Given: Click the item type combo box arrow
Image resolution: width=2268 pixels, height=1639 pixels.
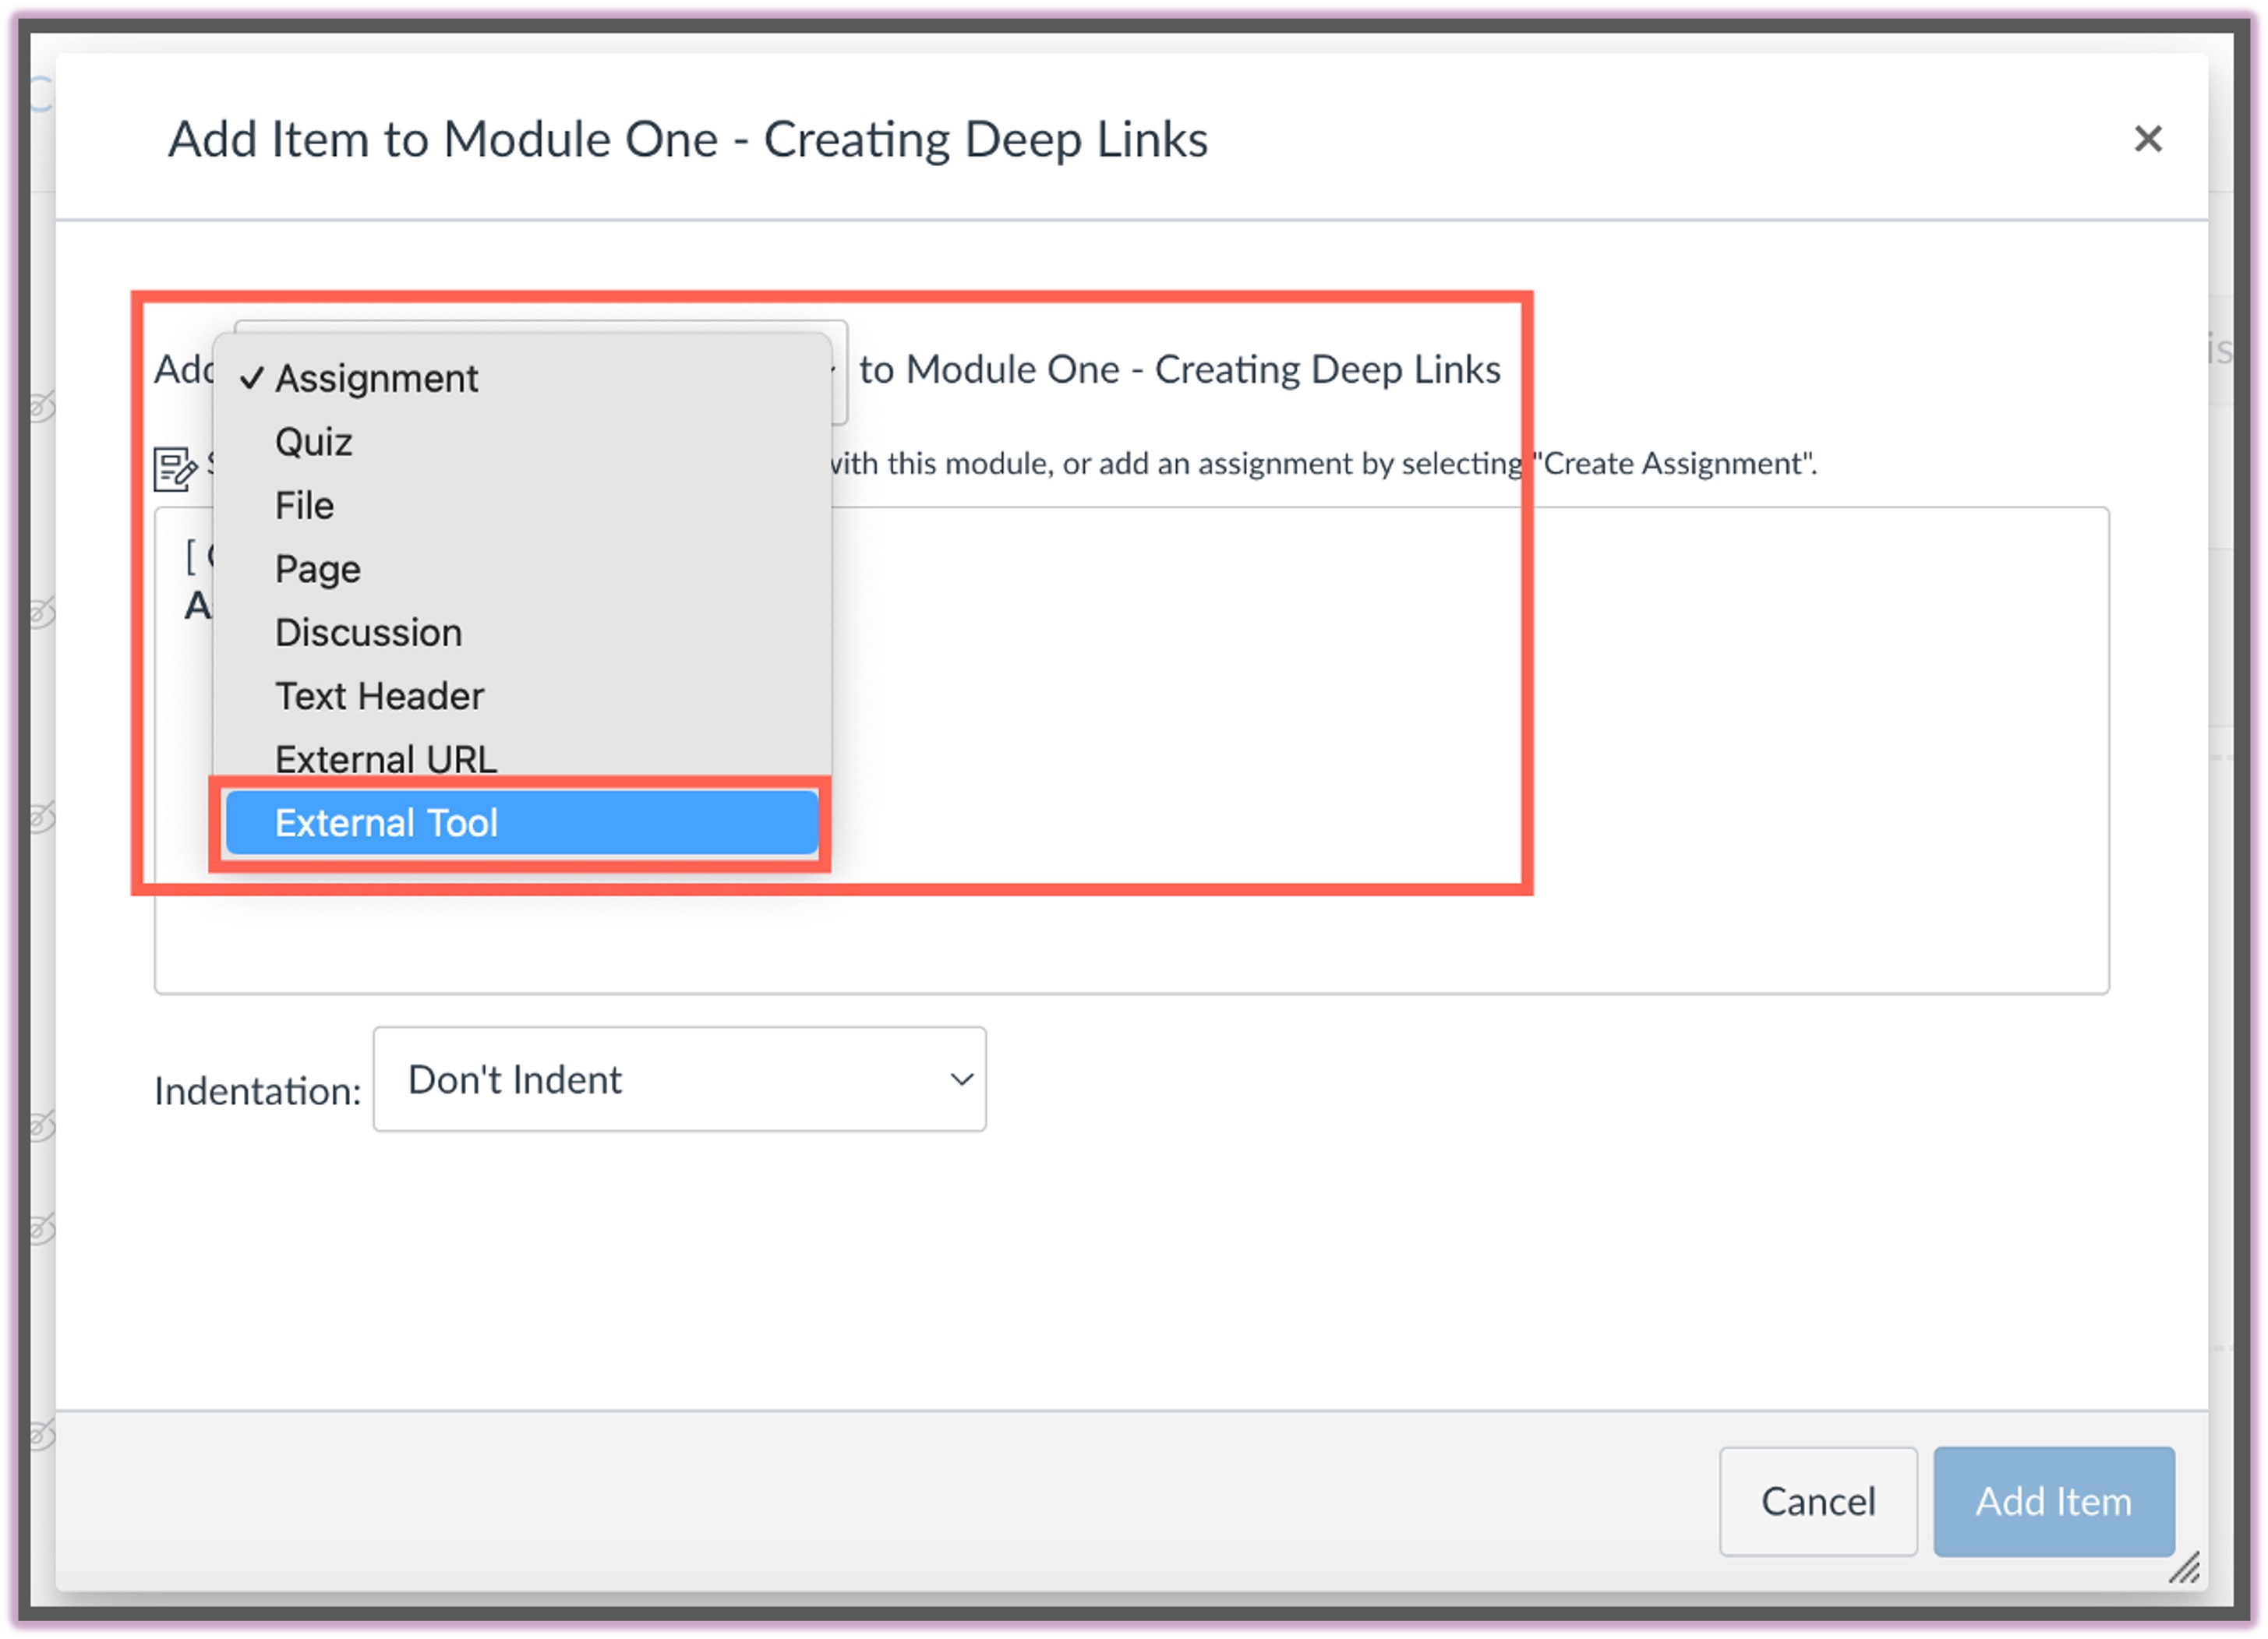Looking at the screenshot, I should tap(838, 370).
